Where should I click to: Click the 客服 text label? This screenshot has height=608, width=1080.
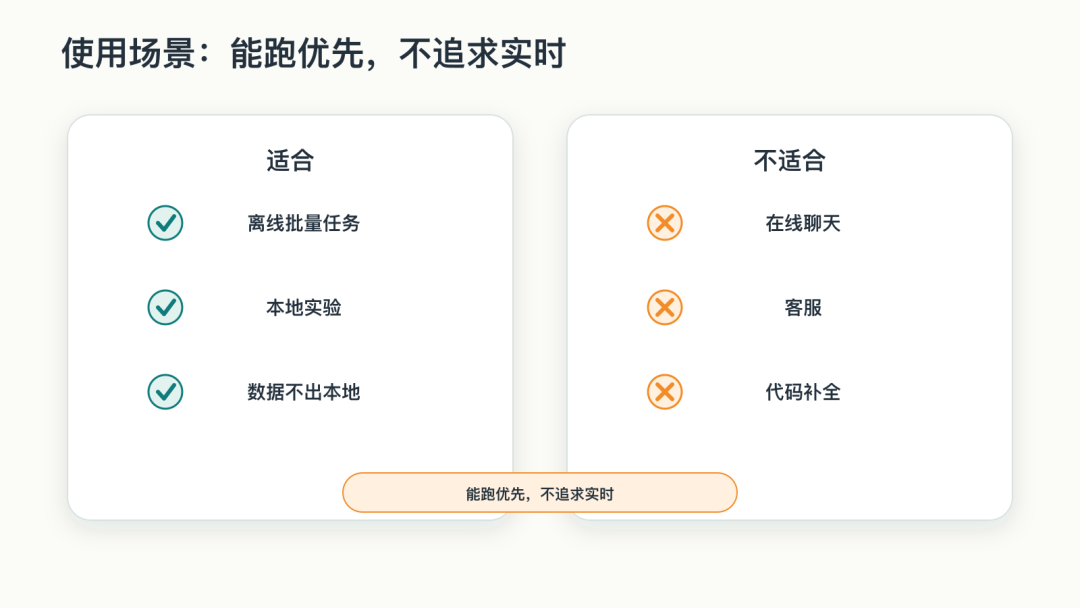tap(803, 307)
